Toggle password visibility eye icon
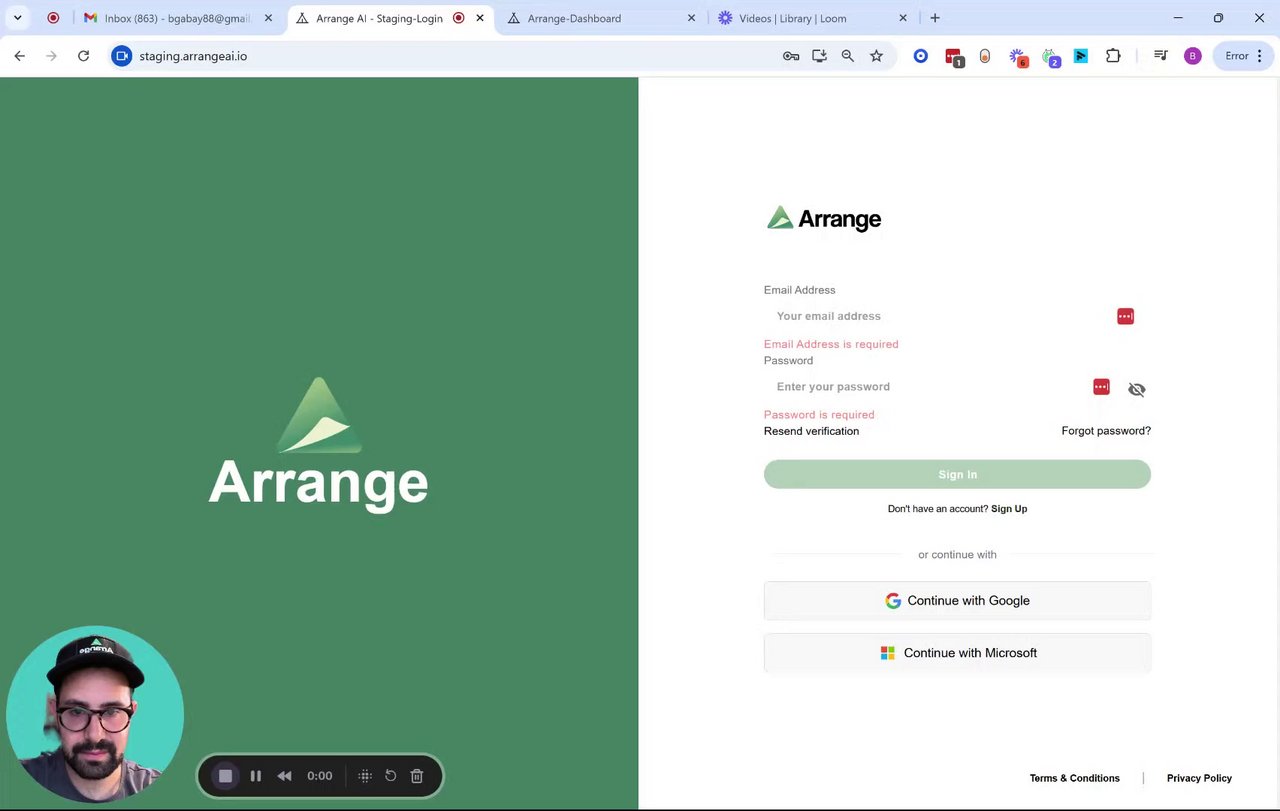 pos(1136,390)
